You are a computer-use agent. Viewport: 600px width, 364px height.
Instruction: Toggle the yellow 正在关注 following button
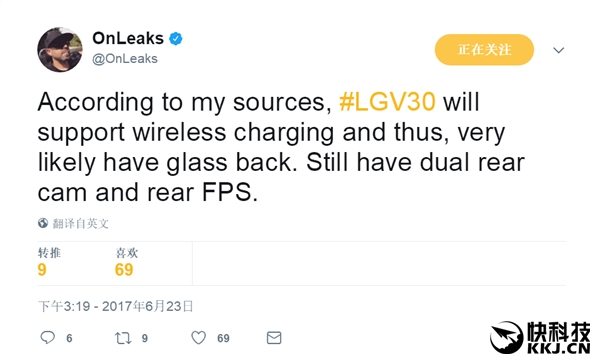[484, 50]
